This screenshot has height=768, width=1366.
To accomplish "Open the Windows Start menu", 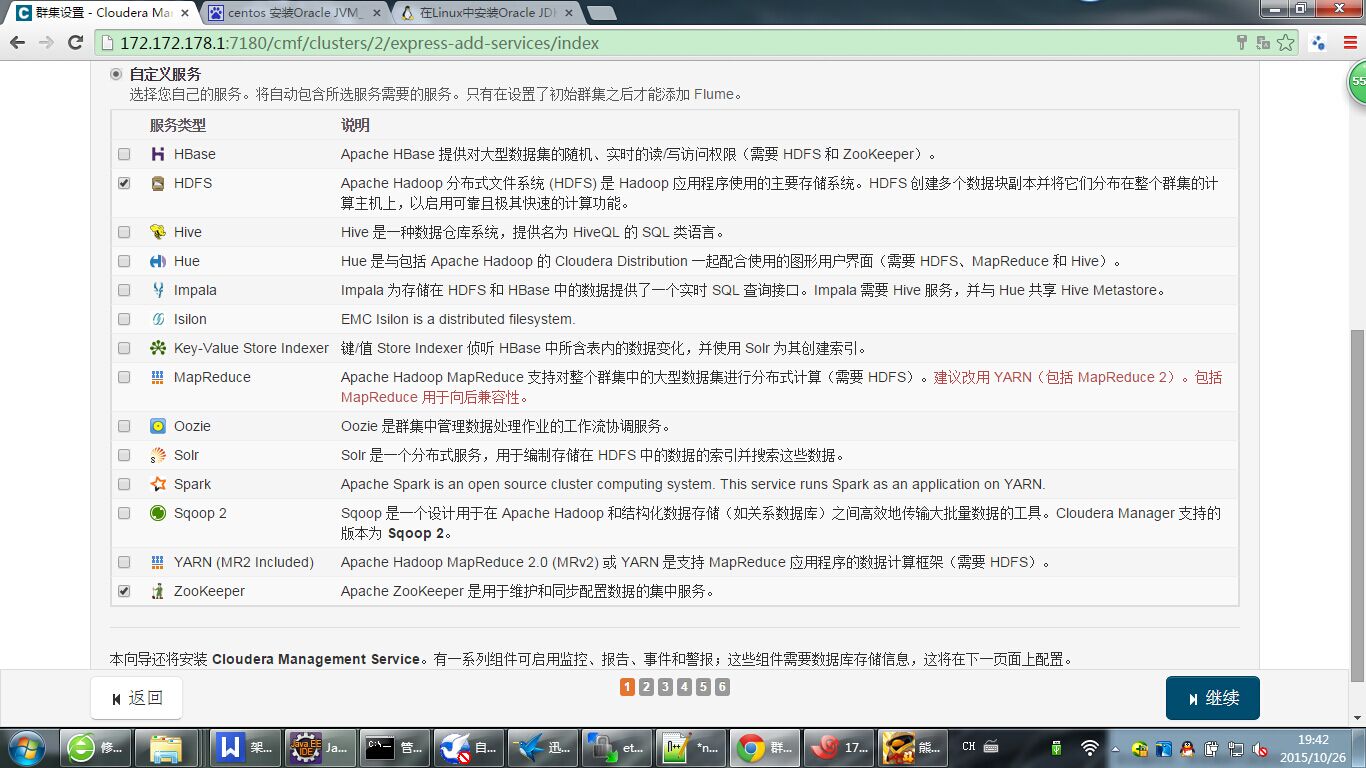I will [26, 747].
